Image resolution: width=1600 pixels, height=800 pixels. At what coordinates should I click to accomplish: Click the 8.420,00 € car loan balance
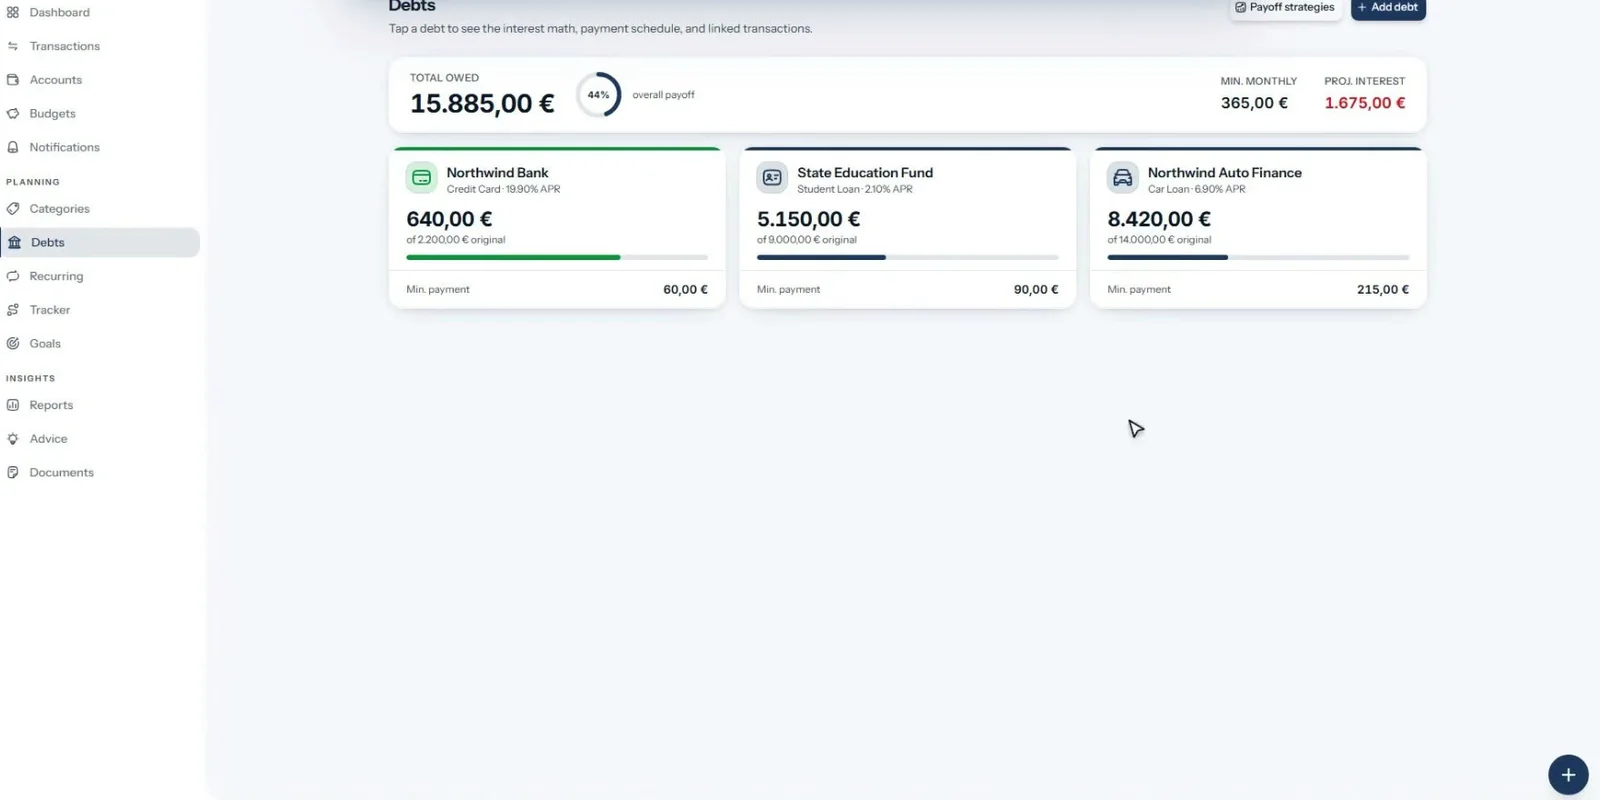[x=1159, y=219]
